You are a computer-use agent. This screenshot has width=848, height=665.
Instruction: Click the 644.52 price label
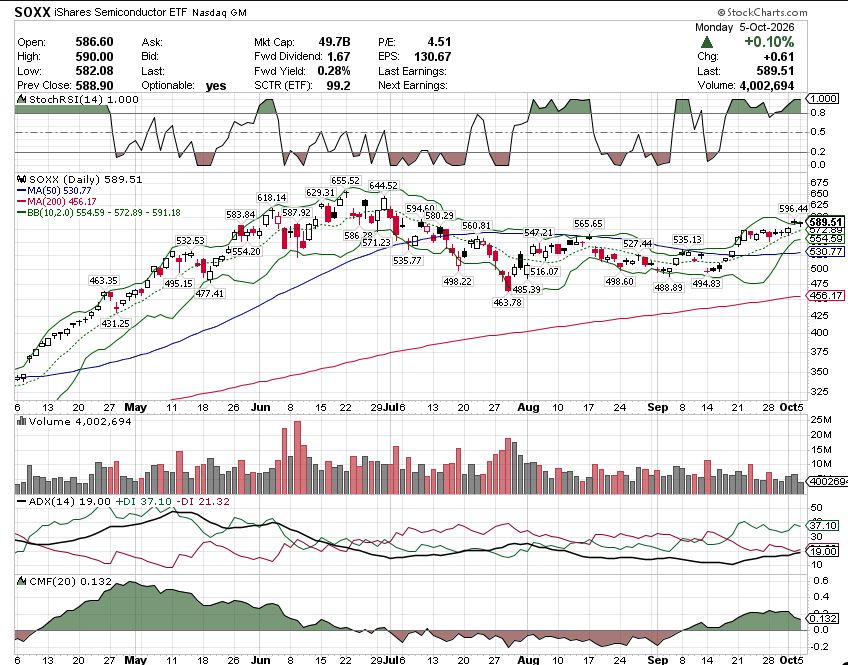coord(383,186)
